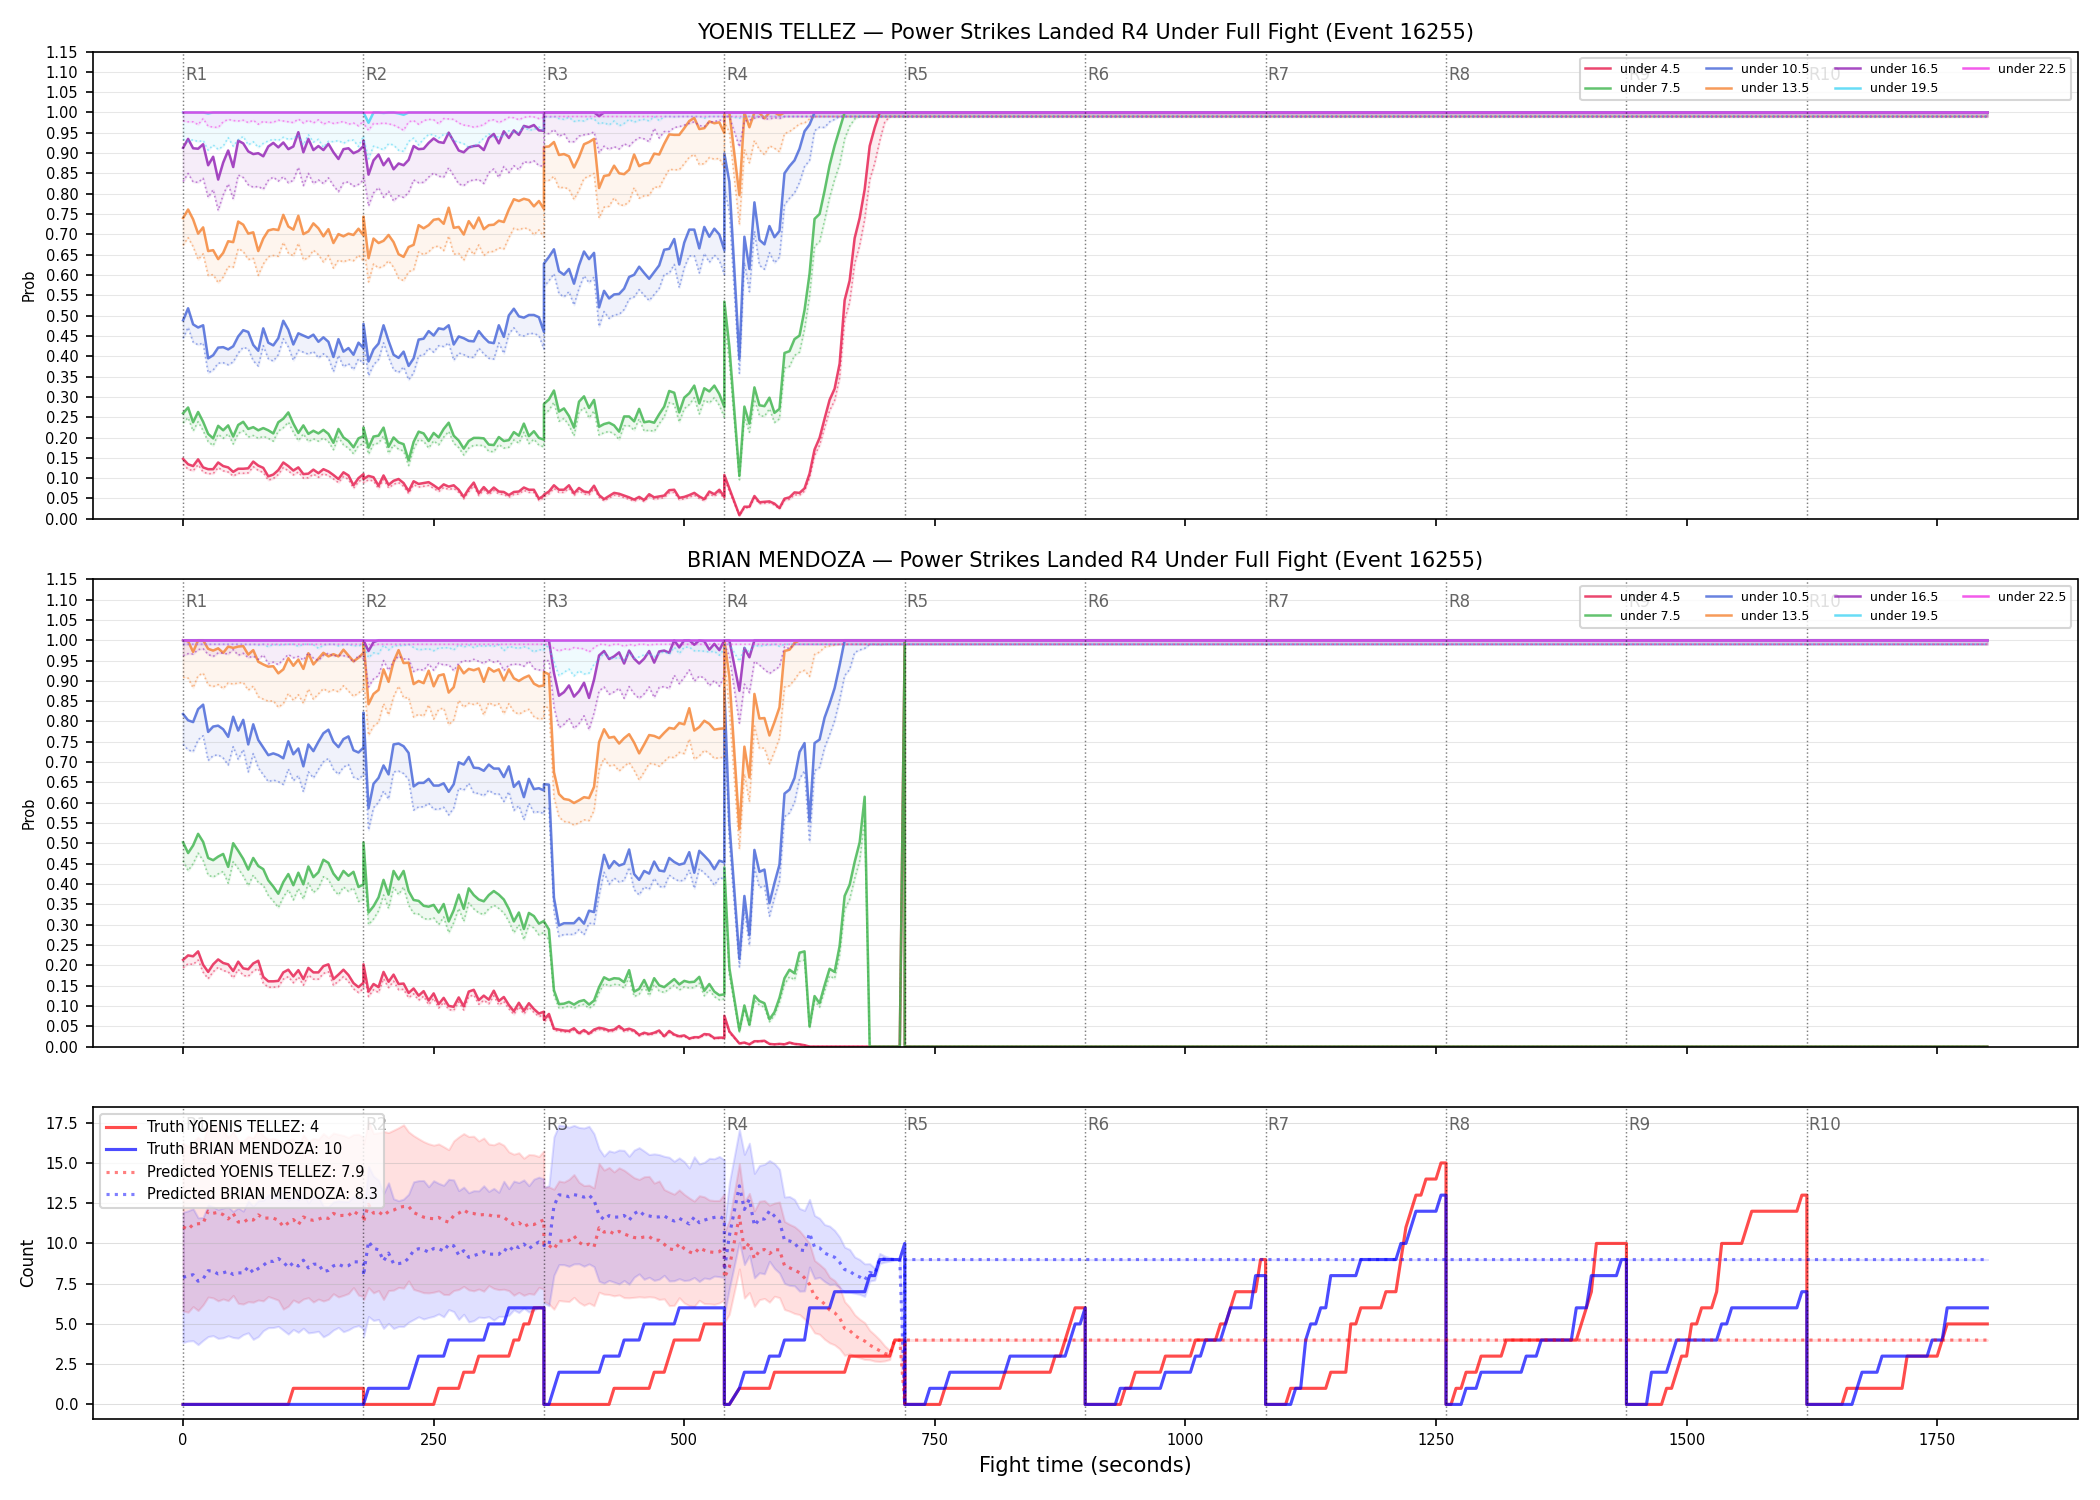
Task: Click the R10 round marker in Count chart
Action: click(x=1824, y=1124)
